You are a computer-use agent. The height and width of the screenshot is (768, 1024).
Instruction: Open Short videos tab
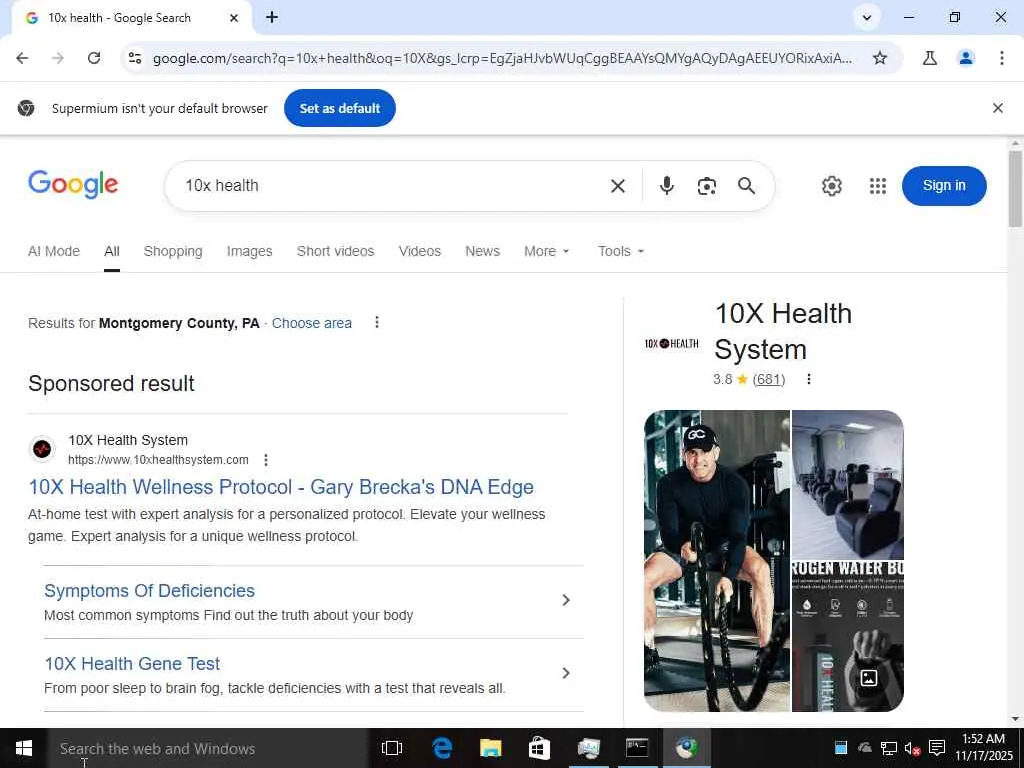click(336, 251)
